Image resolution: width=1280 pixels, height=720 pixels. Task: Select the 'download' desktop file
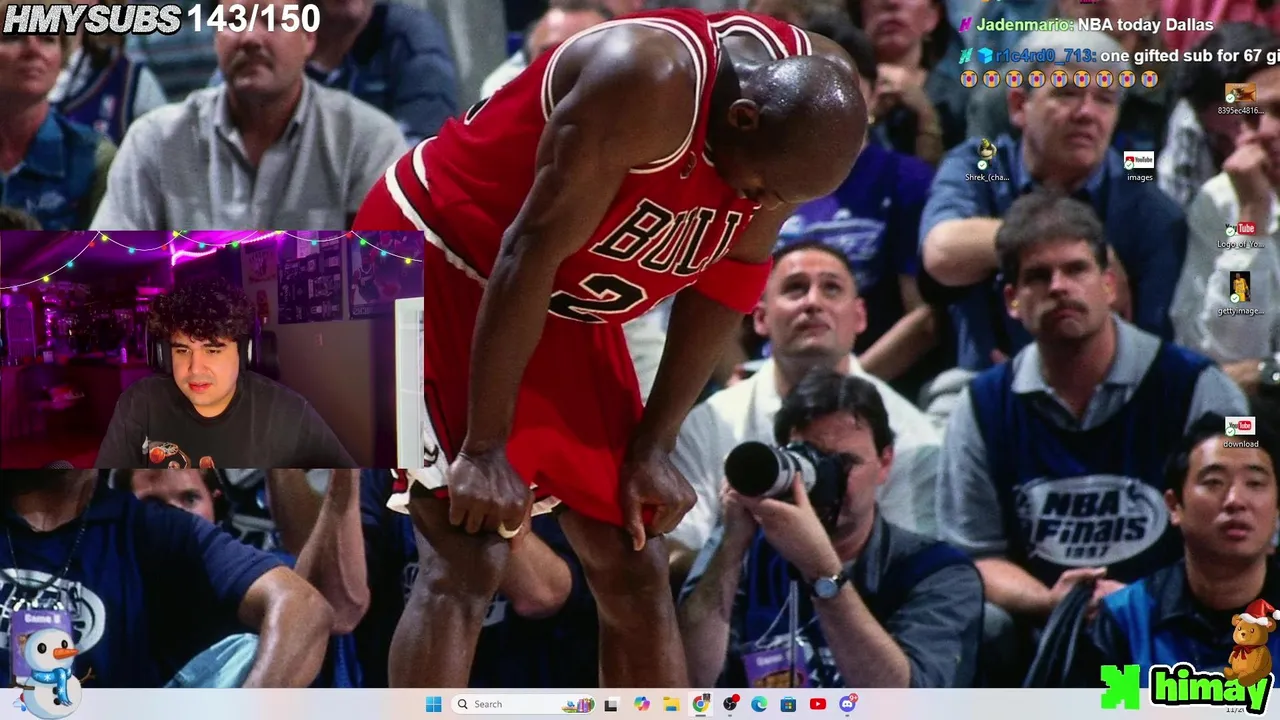point(1240,433)
